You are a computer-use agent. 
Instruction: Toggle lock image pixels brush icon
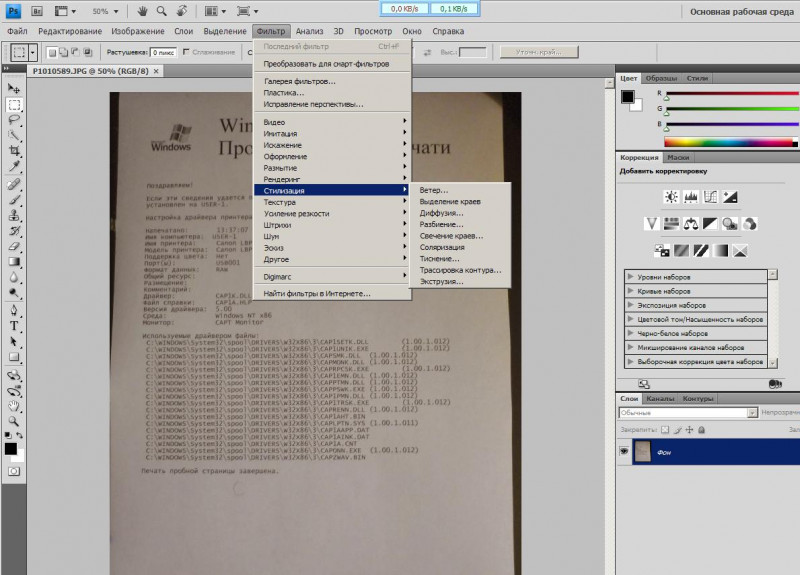[x=677, y=430]
